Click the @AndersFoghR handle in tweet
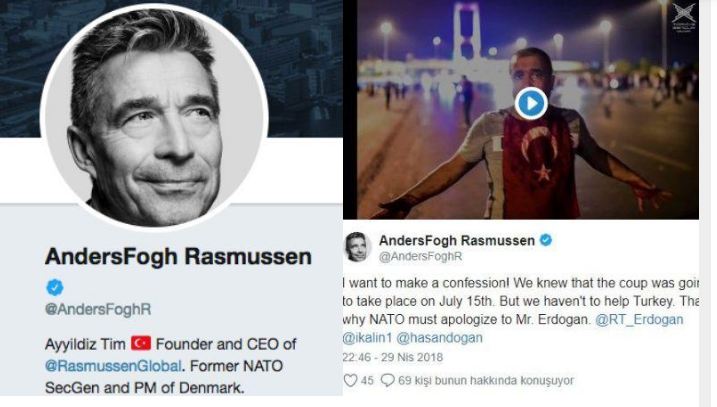The height and width of the screenshot is (407, 717). point(420,257)
